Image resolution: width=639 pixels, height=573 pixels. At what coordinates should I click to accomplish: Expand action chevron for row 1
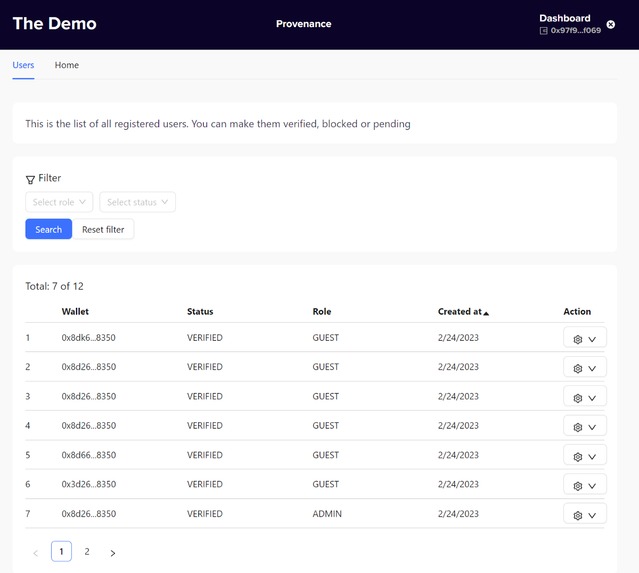point(592,339)
